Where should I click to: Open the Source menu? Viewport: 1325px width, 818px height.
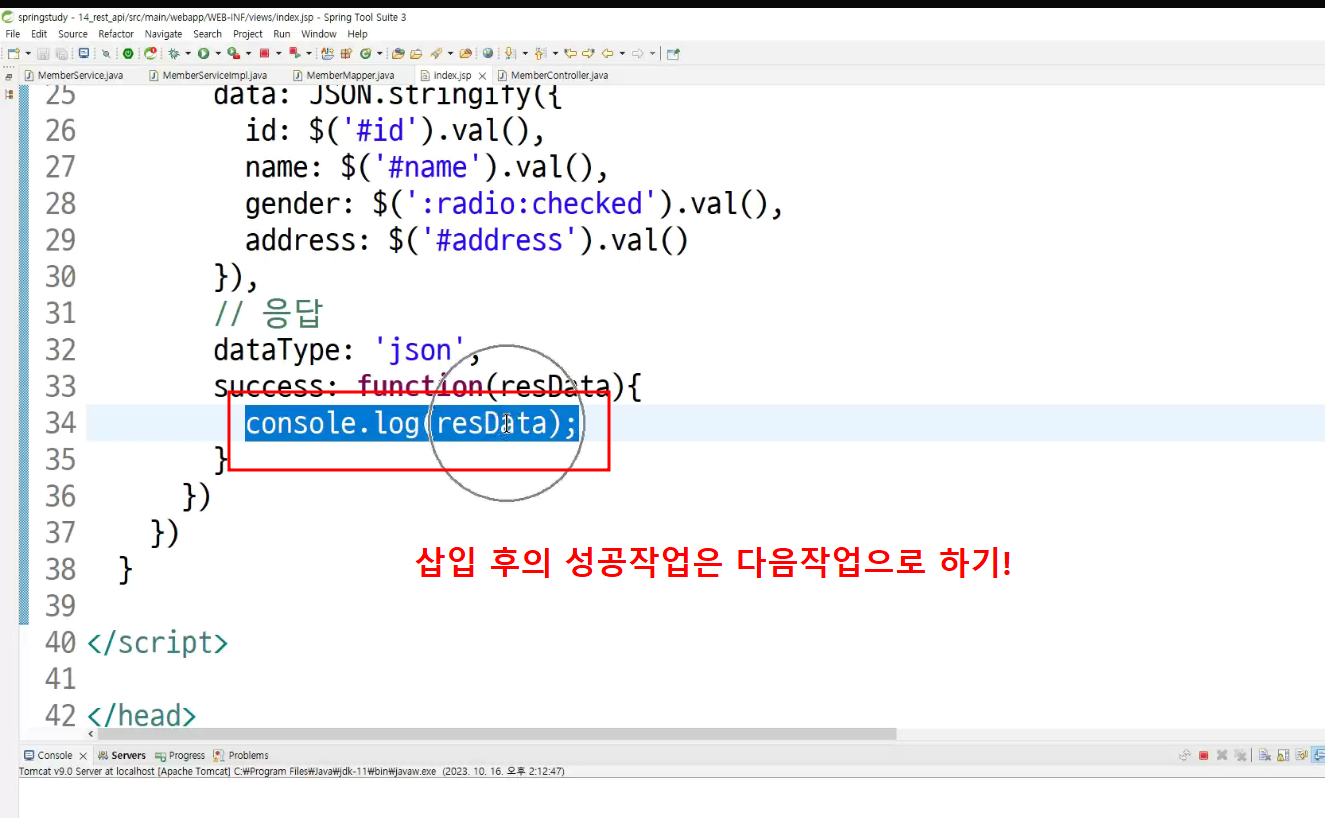pyautogui.click(x=73, y=34)
